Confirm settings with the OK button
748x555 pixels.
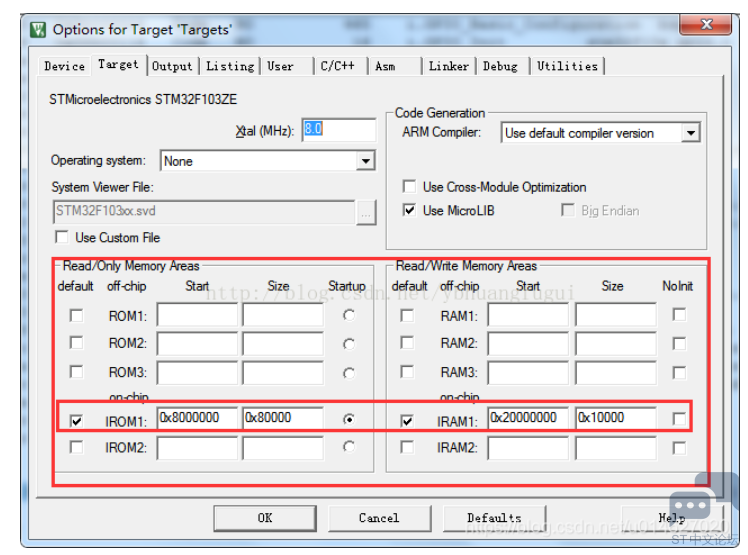point(265,518)
